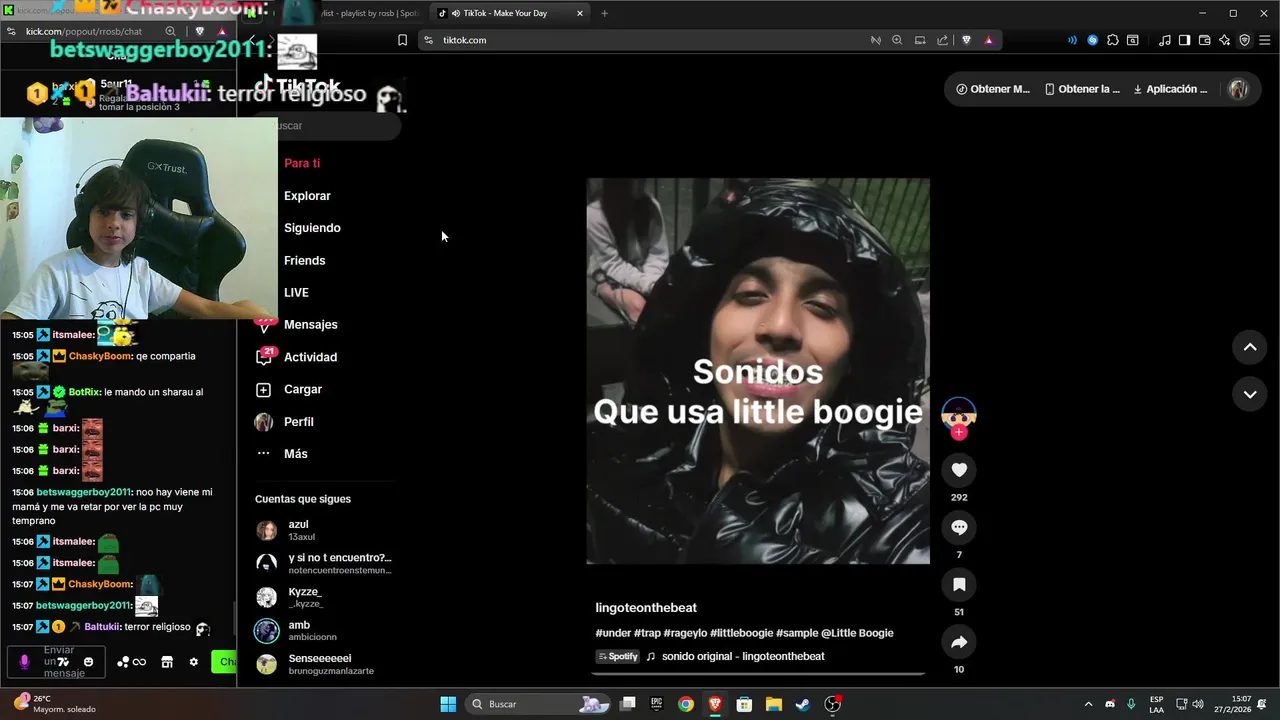Open the Shazam extension icon
This screenshot has height=720, width=1280.
1092,40
